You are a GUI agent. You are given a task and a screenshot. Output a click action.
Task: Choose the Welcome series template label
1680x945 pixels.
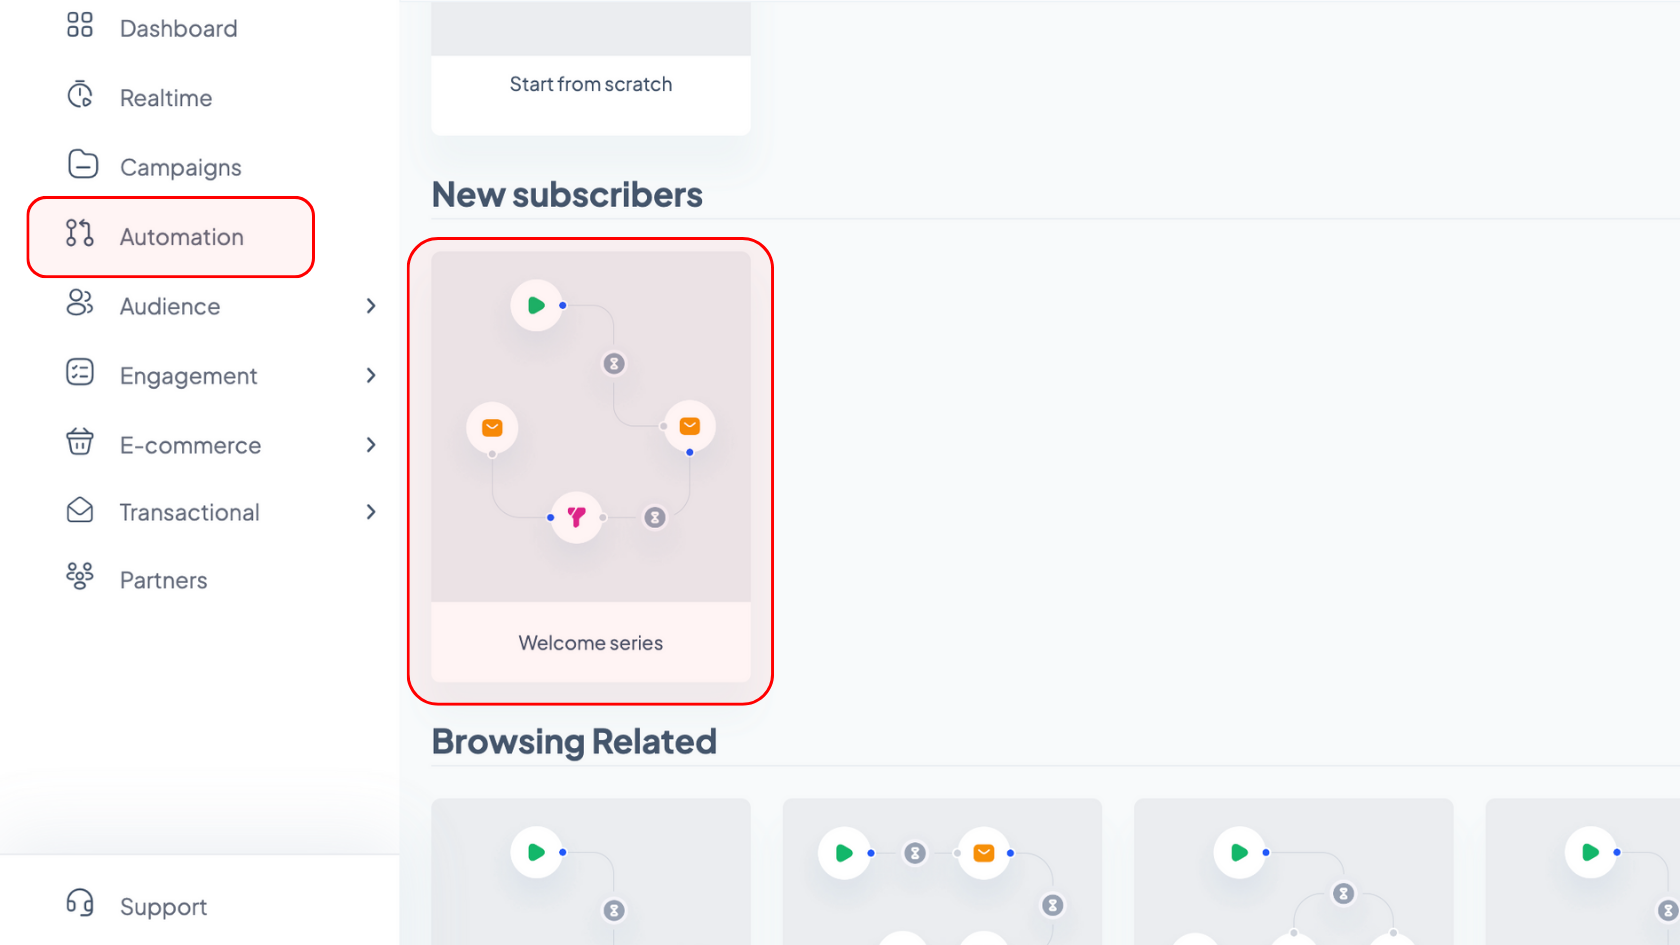591,643
